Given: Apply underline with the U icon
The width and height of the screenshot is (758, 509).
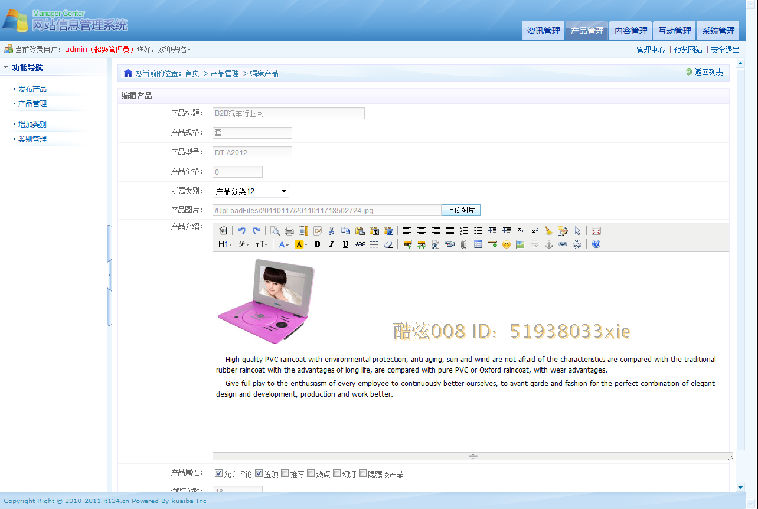Looking at the screenshot, I should (345, 245).
